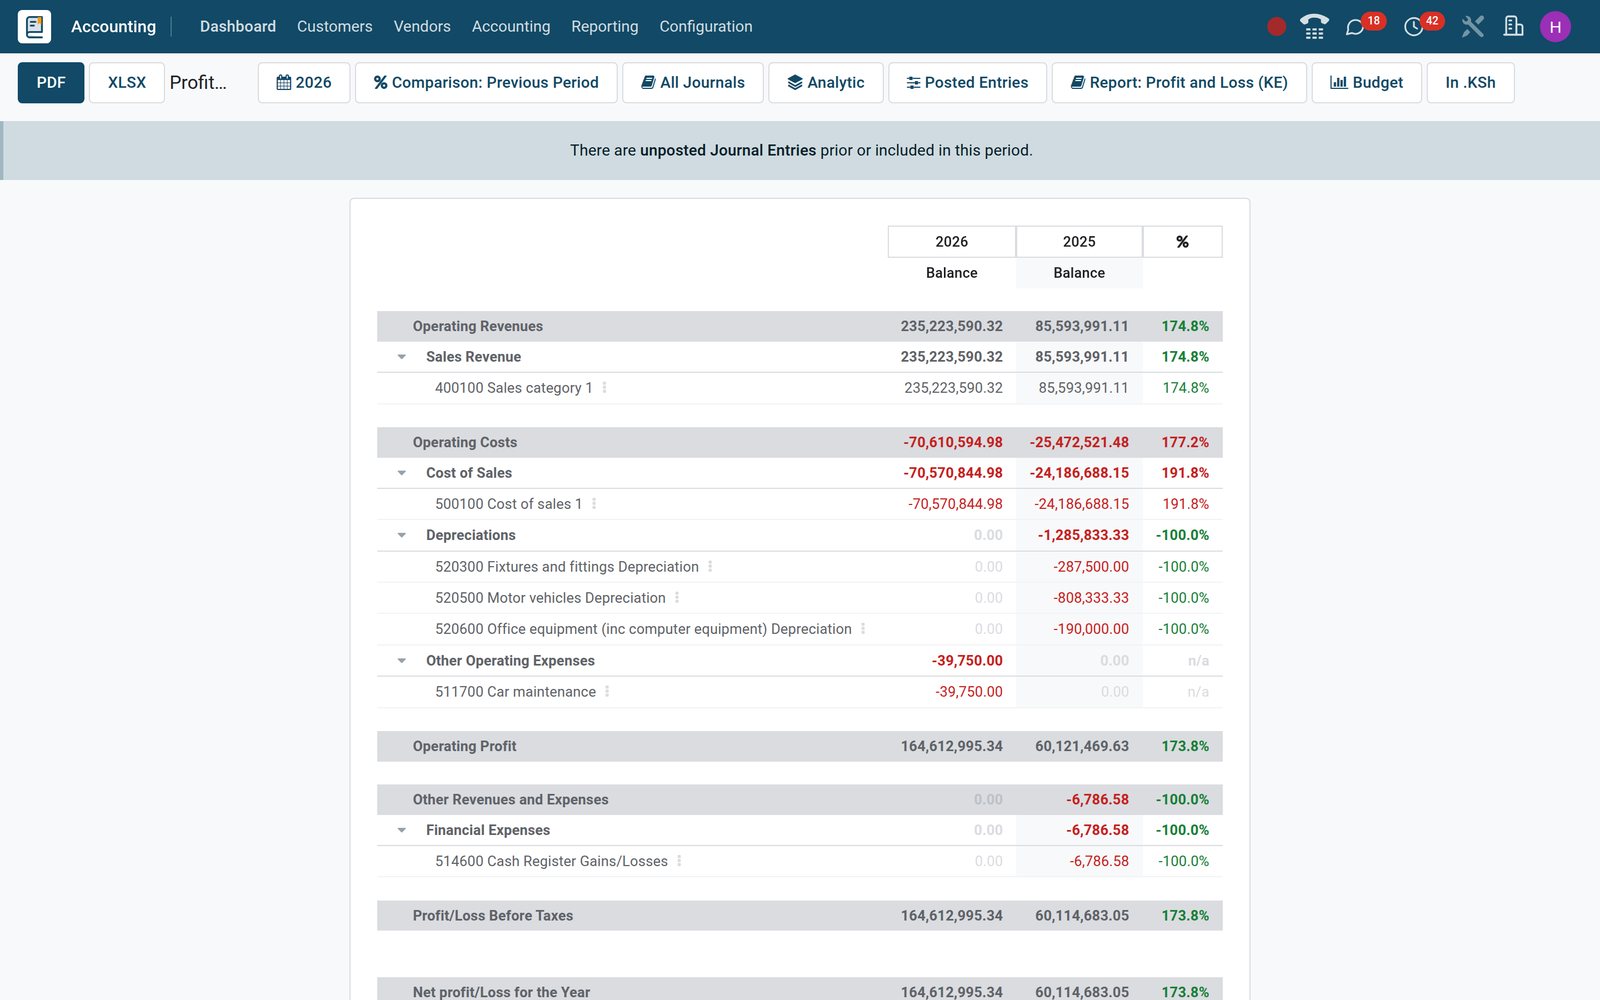Export the report with the XLSX button
Image resolution: width=1600 pixels, height=1000 pixels.
[x=127, y=83]
